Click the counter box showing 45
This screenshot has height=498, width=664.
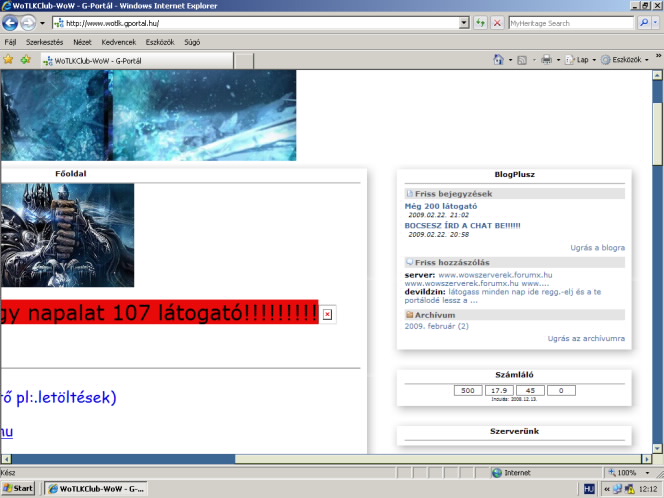[x=530, y=390]
